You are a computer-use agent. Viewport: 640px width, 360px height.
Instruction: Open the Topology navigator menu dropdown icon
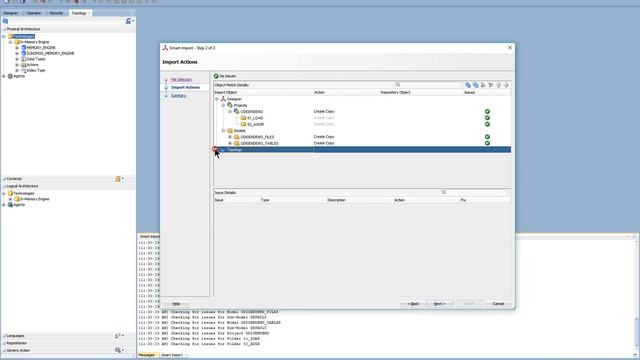tap(129, 21)
